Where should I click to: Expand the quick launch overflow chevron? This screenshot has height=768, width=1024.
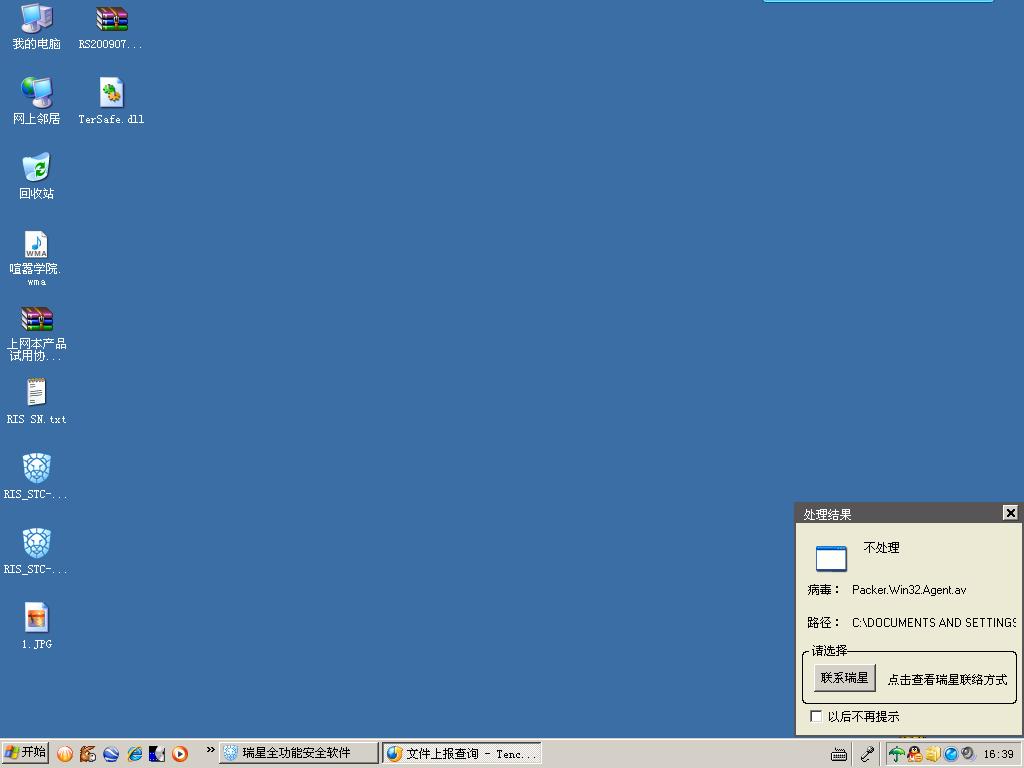210,750
